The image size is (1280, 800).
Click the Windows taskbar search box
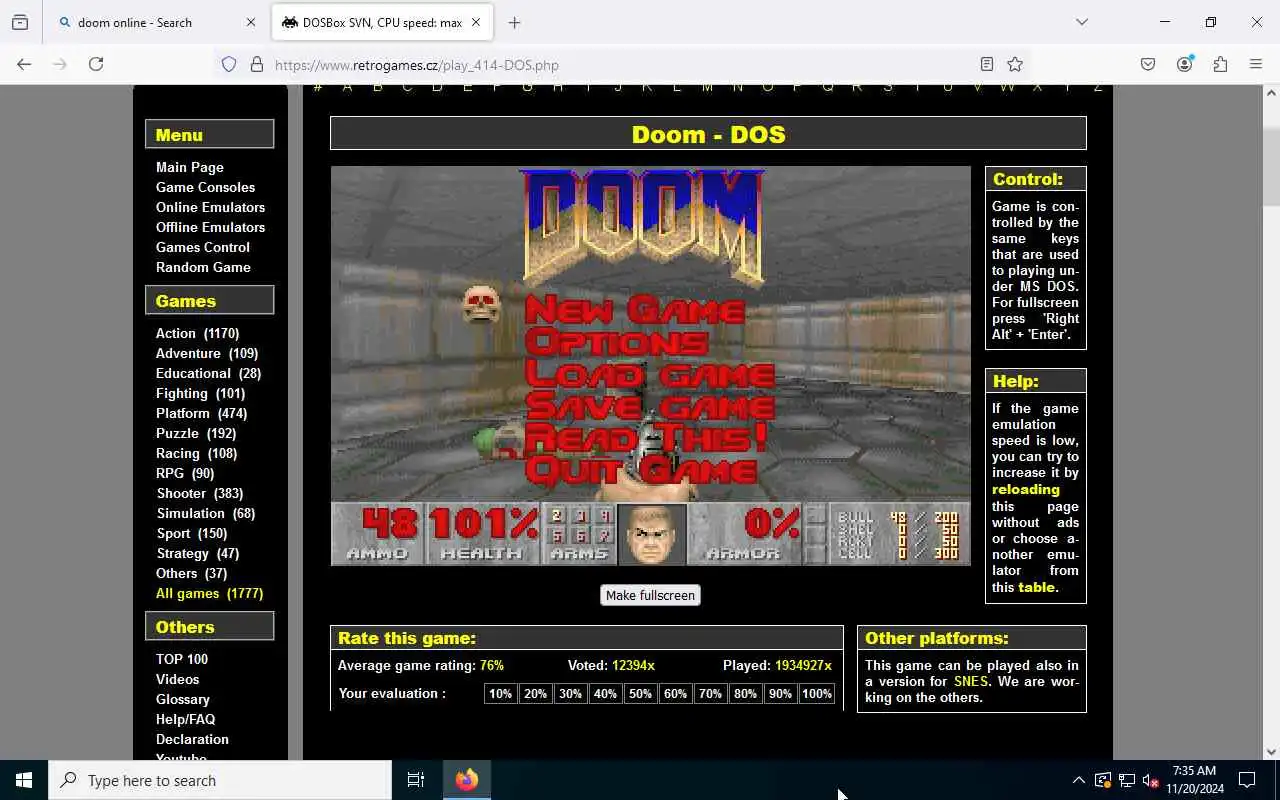click(220, 780)
